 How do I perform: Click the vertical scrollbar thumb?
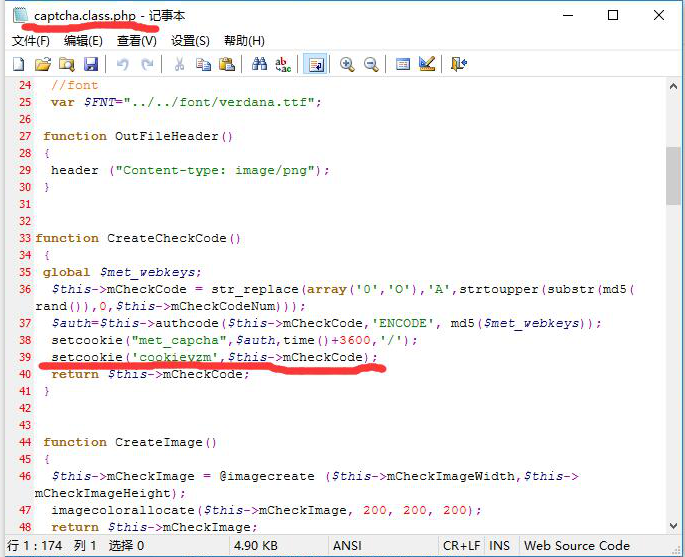click(673, 176)
